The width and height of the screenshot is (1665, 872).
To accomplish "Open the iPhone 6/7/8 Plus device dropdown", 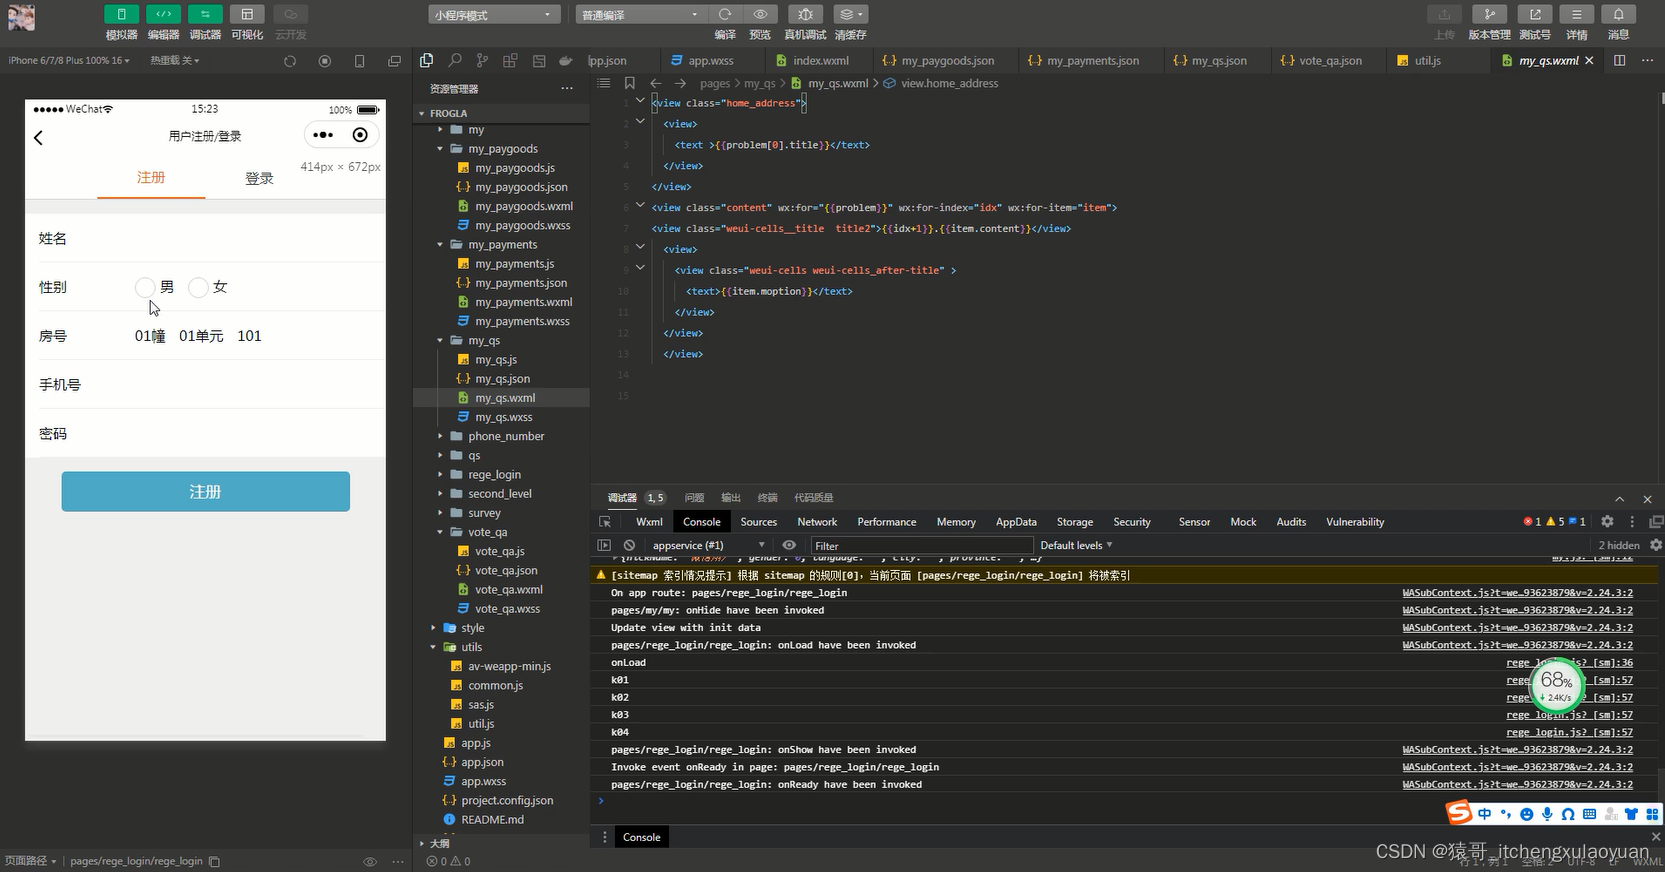I will [69, 61].
